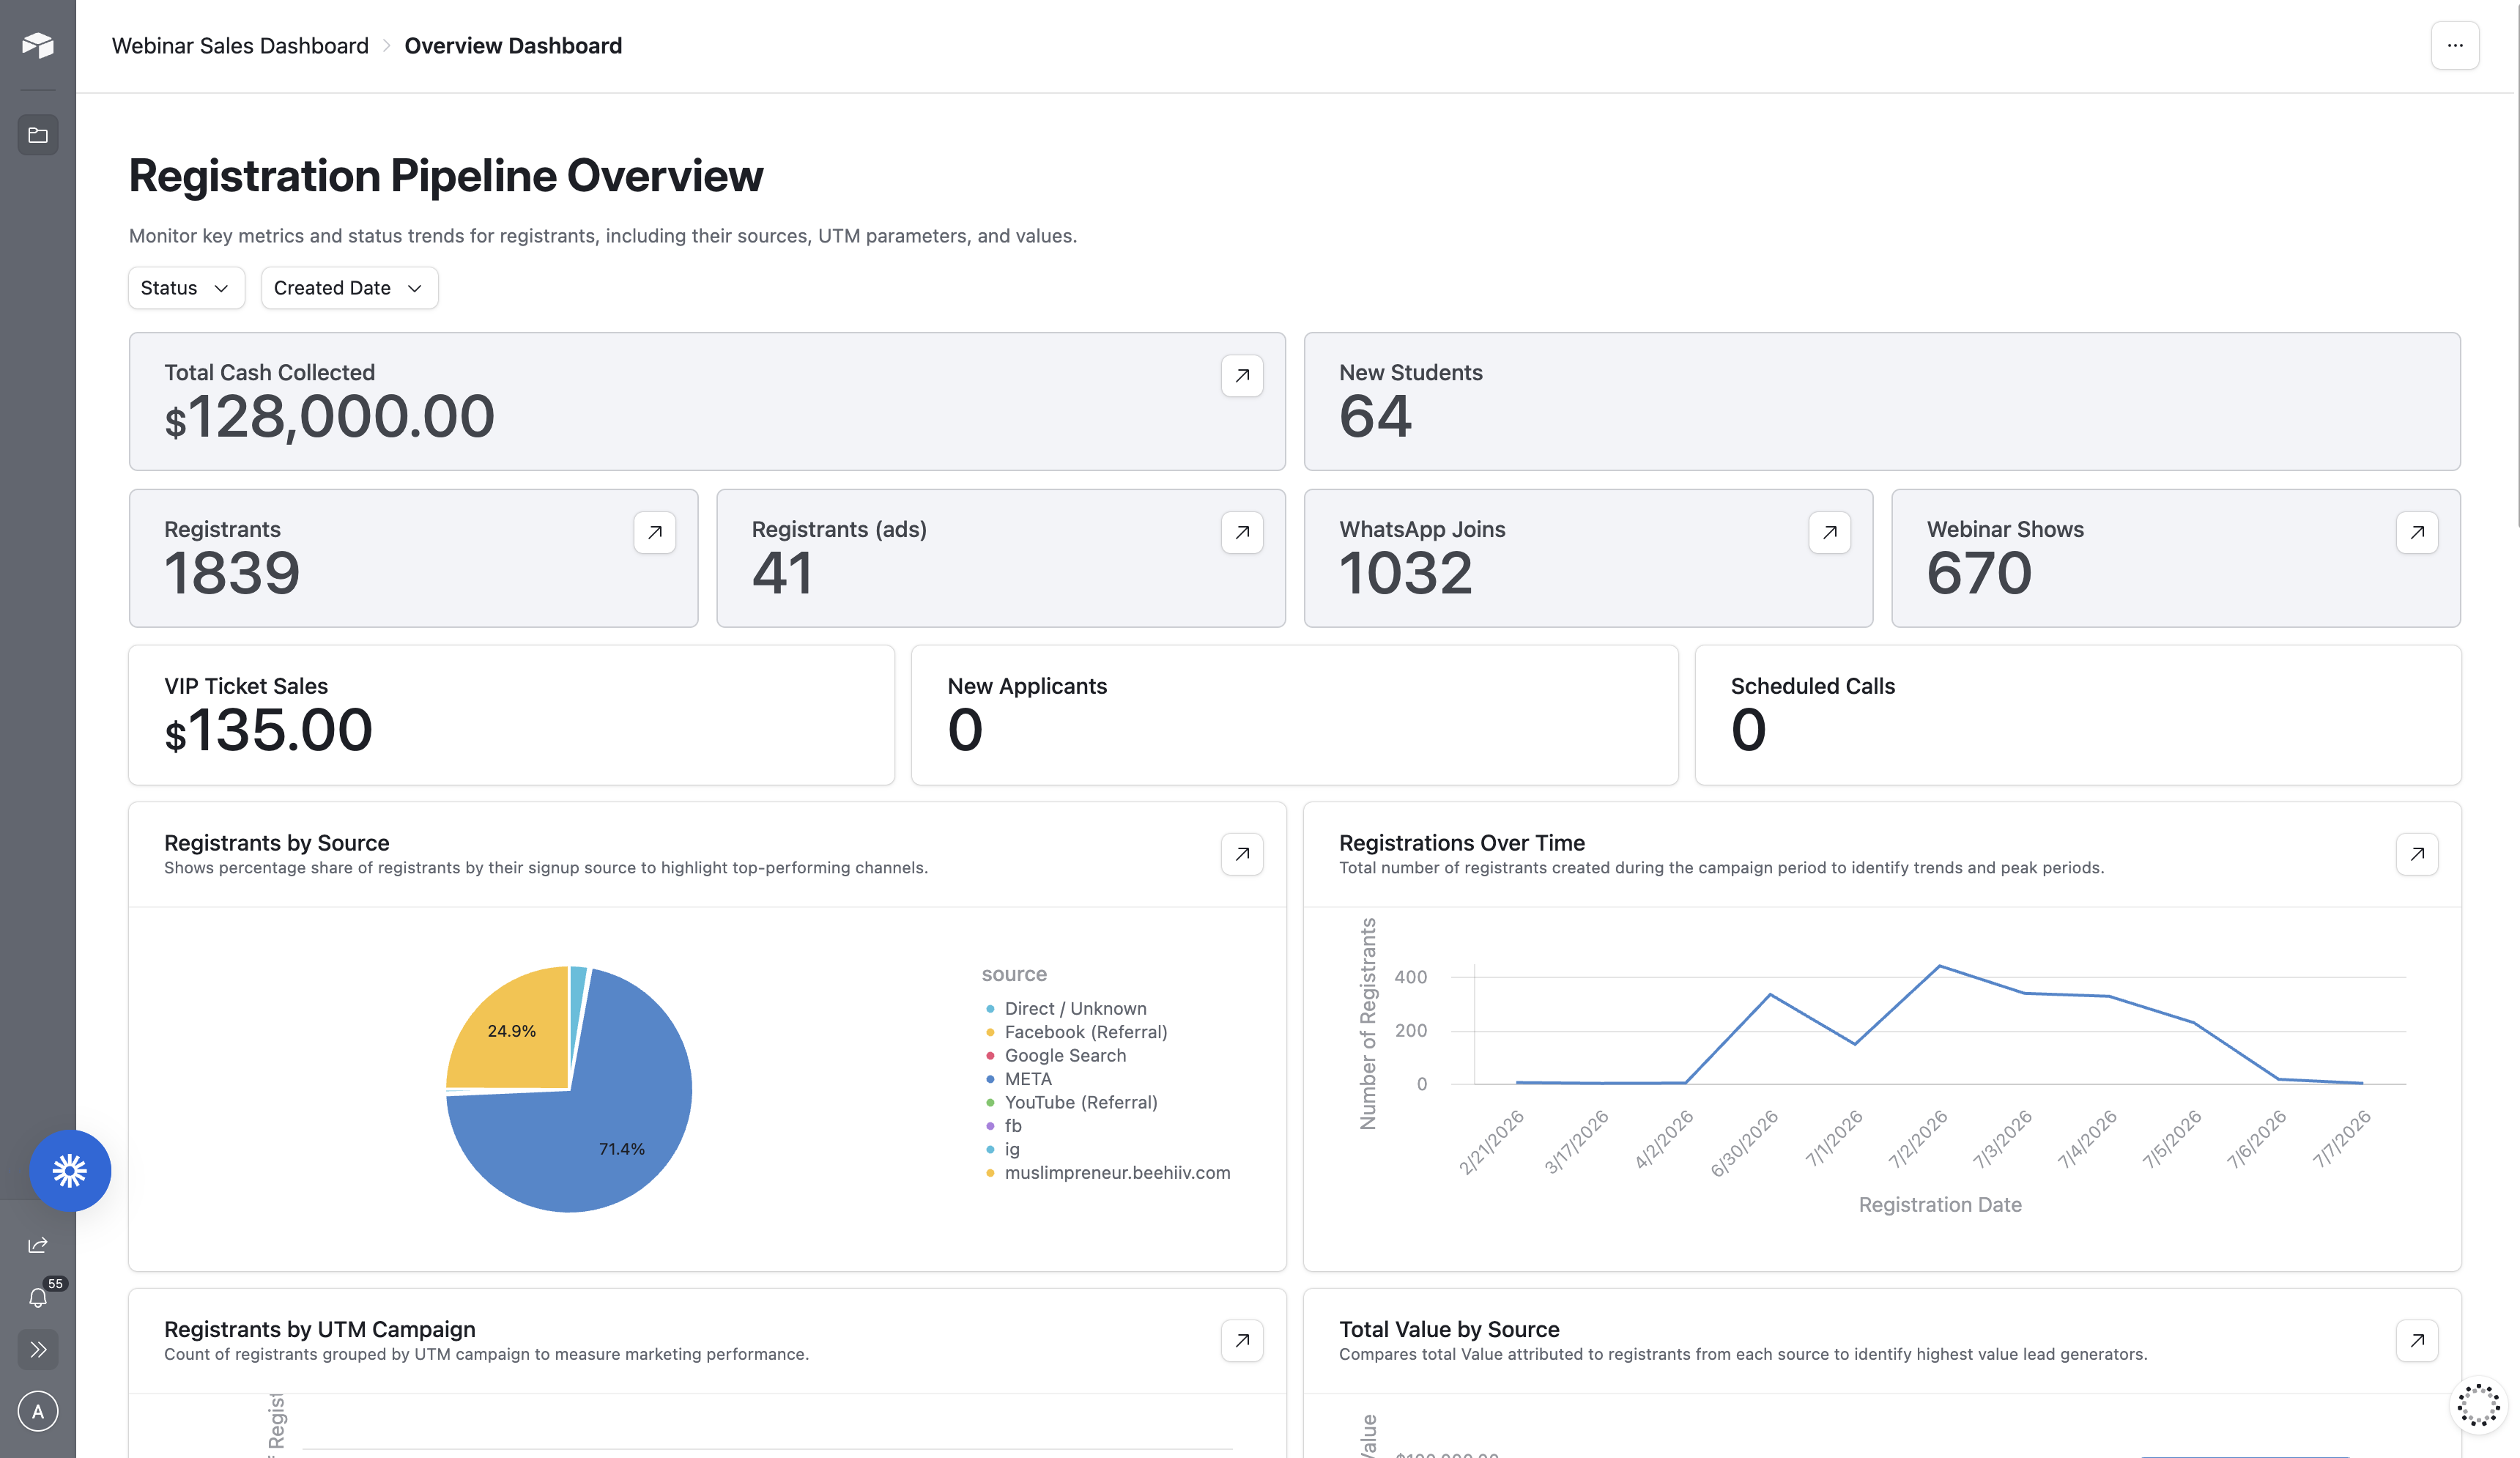This screenshot has width=2520, height=1458.
Task: Open notifications bell with 55 badge
Action: (38, 1298)
